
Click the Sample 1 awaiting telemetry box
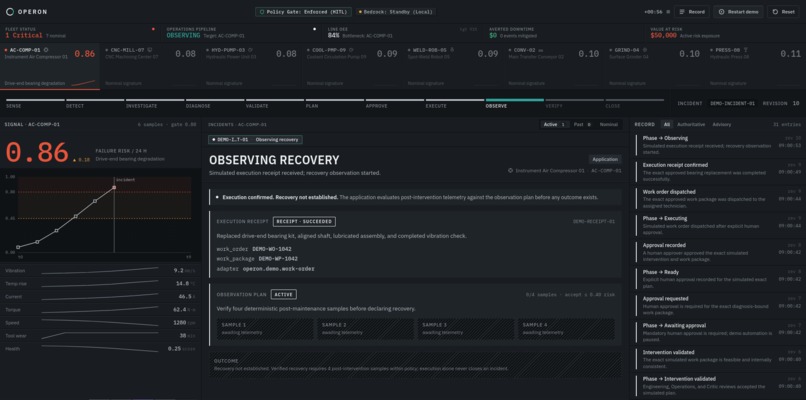tap(265, 329)
